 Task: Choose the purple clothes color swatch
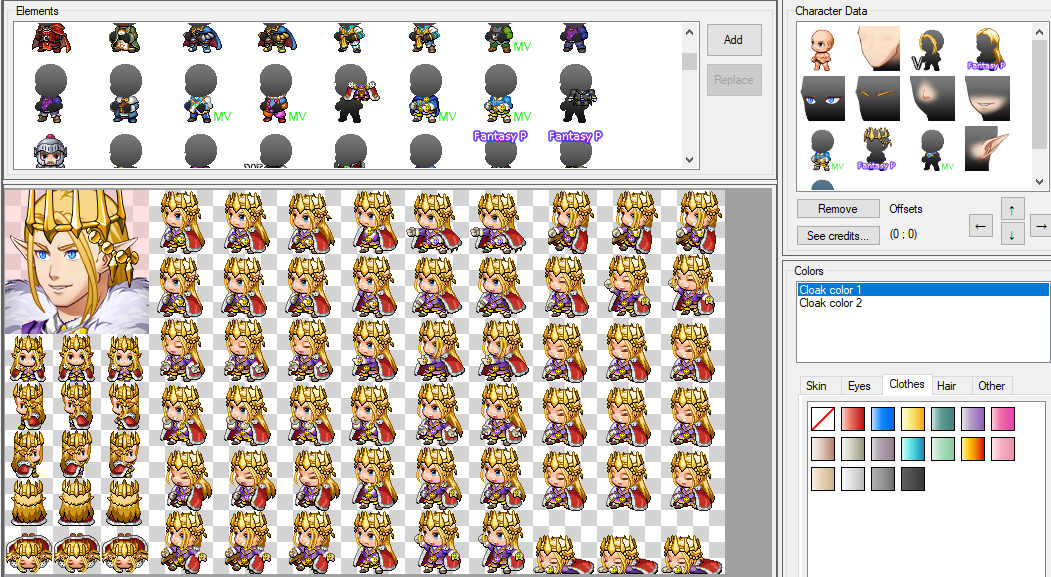973,419
